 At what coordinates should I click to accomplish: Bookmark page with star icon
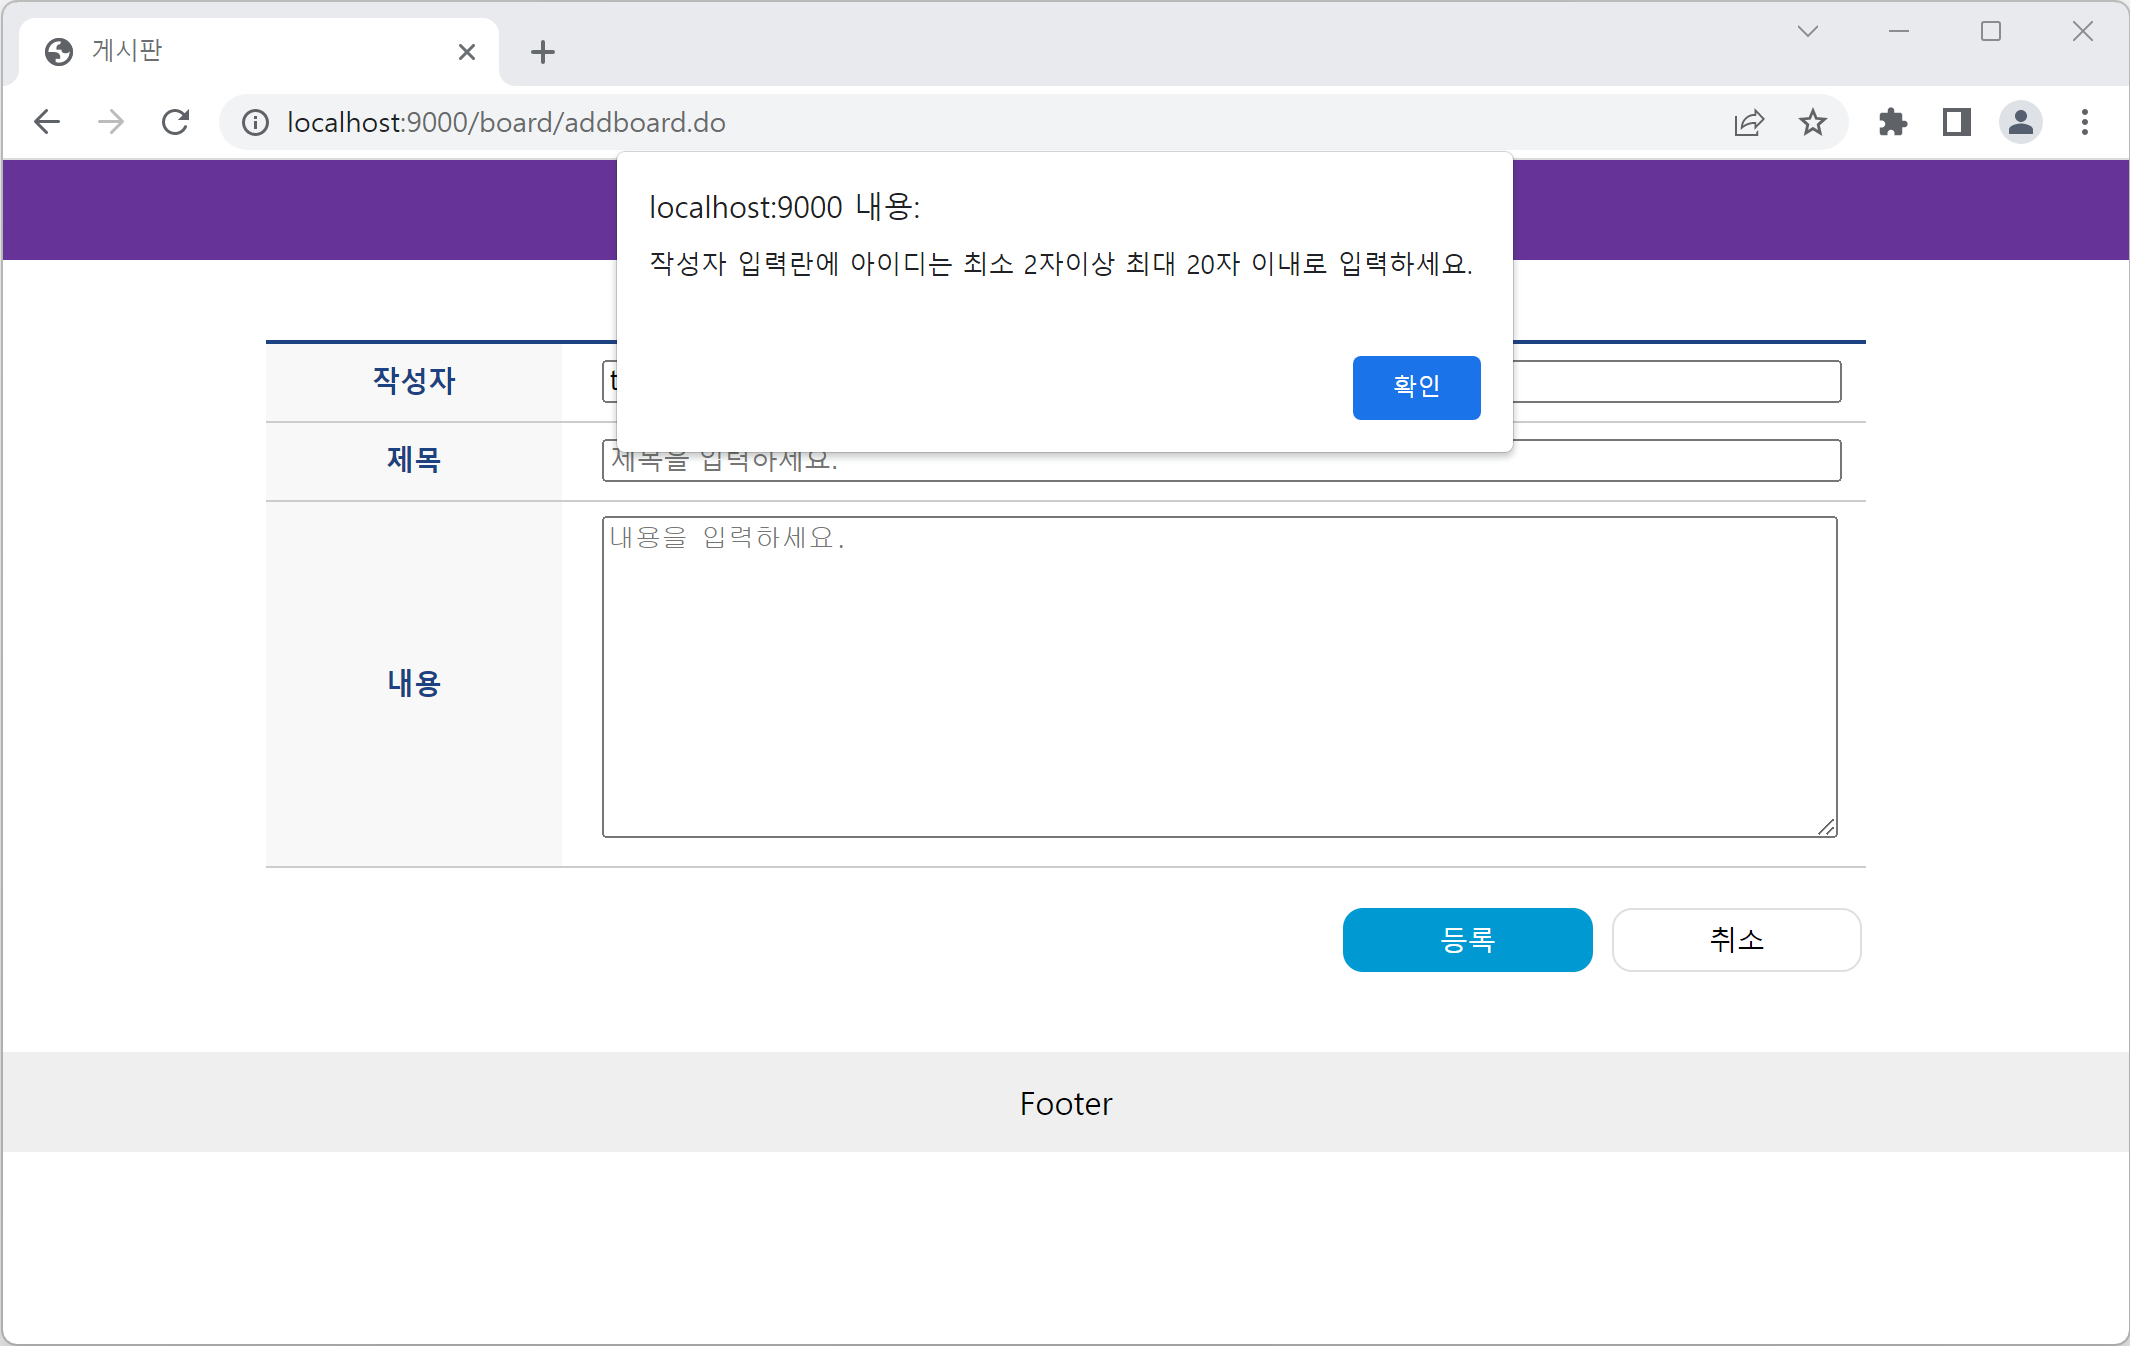(1812, 122)
